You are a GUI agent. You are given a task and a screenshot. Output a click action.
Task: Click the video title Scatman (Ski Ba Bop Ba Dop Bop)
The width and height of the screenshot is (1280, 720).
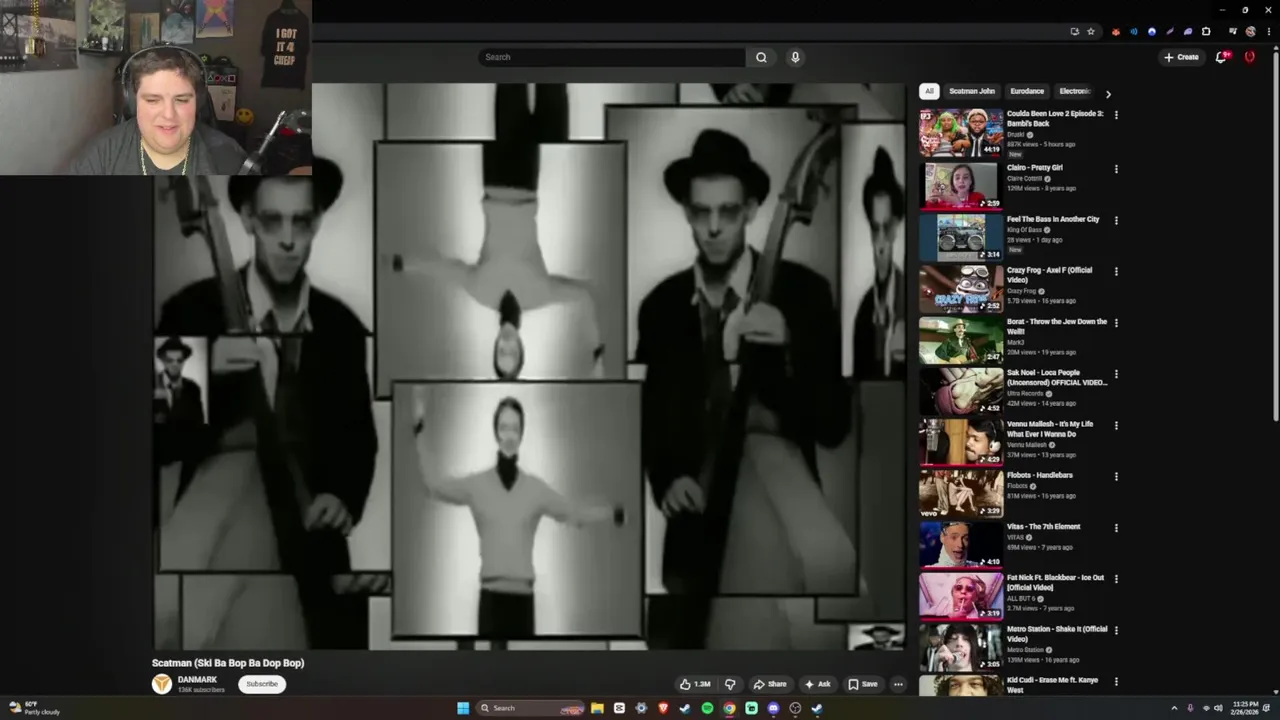(x=228, y=663)
